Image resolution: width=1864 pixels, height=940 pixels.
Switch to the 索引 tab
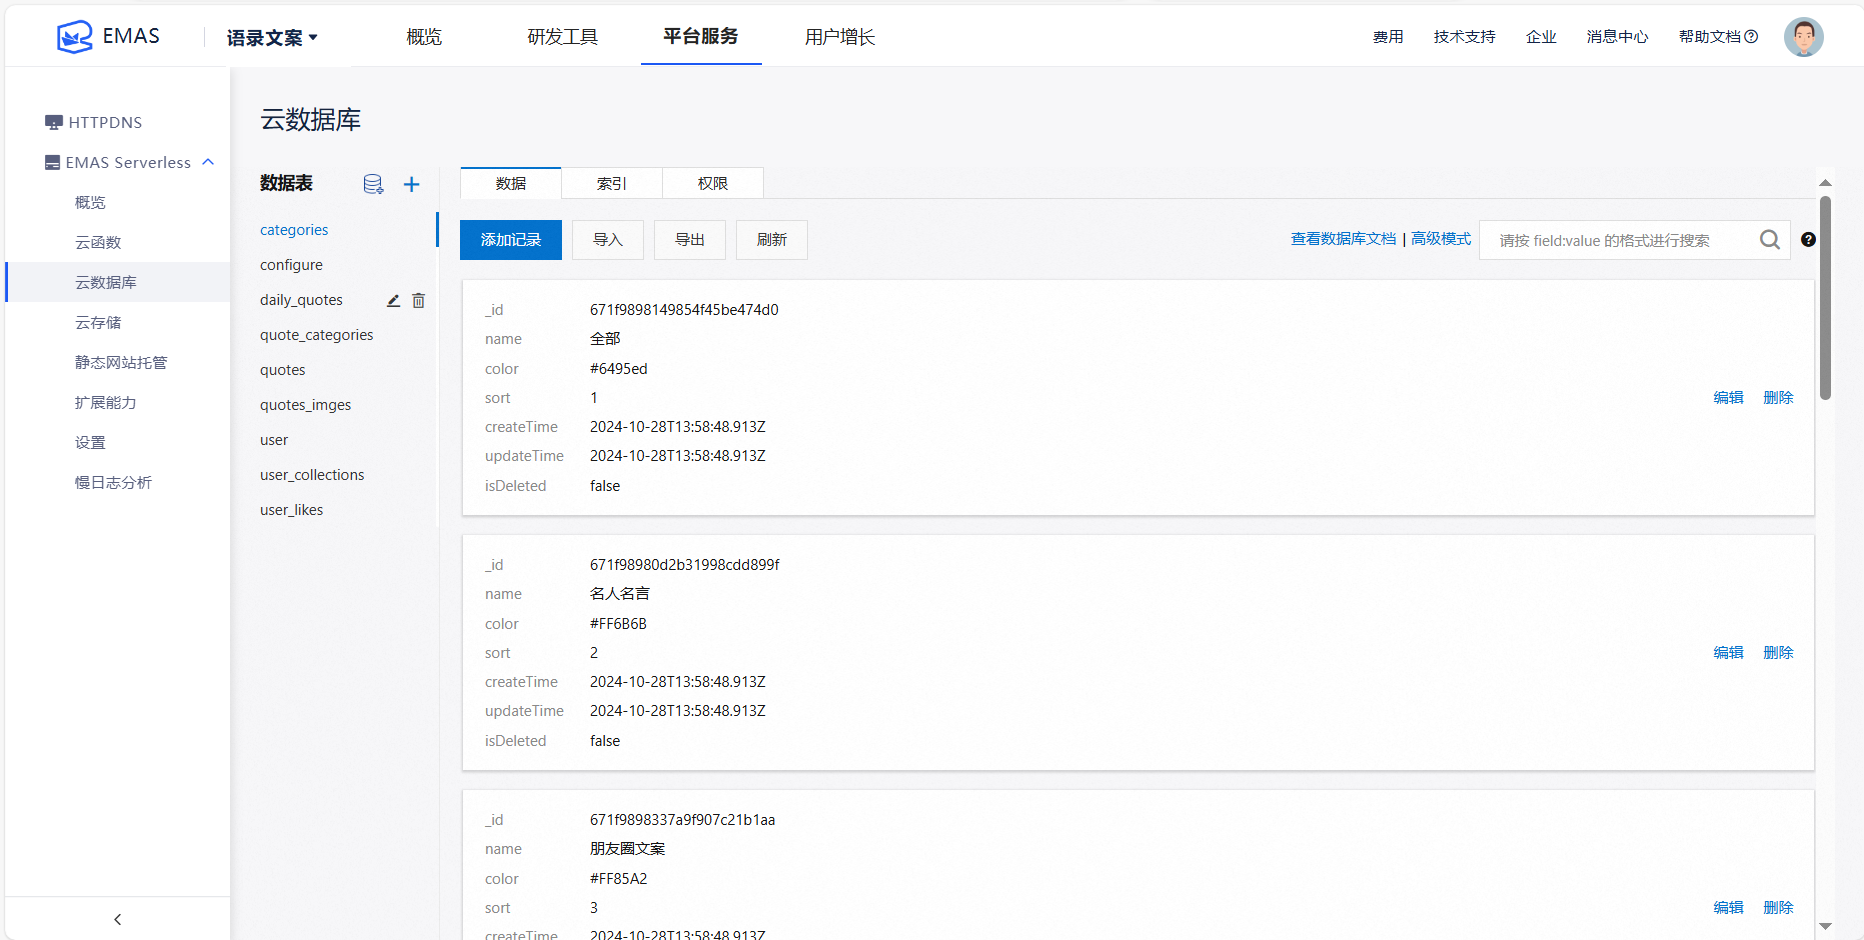(x=611, y=183)
